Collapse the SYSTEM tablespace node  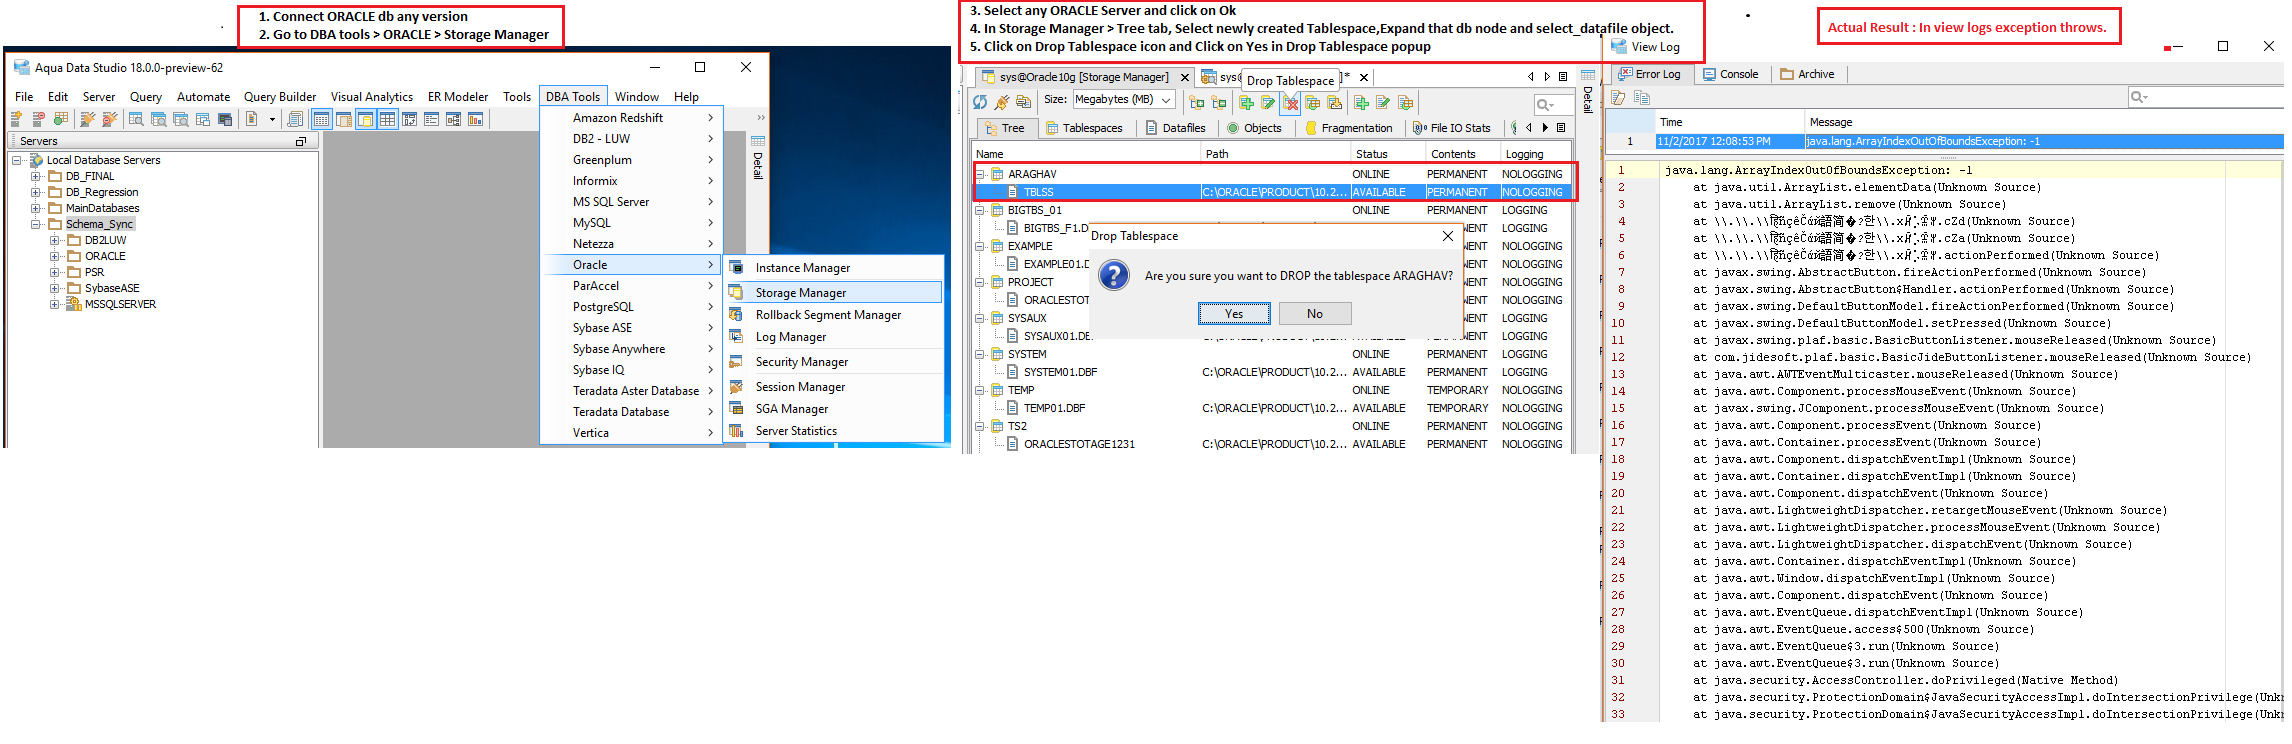click(x=980, y=354)
